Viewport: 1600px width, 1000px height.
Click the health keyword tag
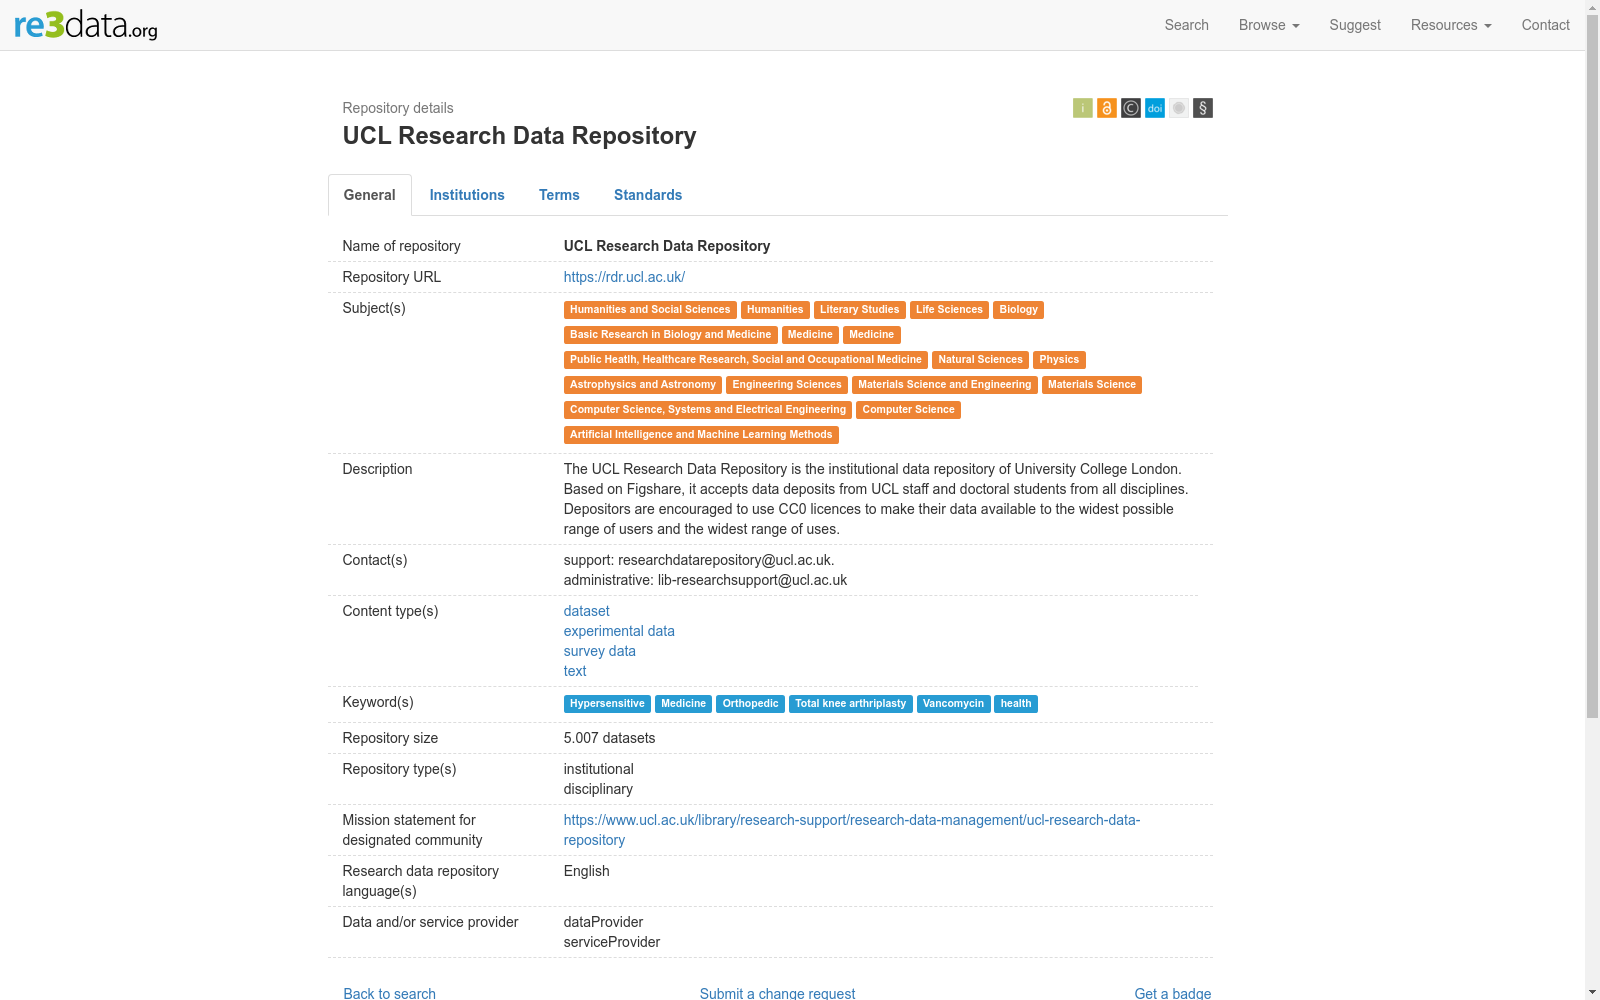coord(1016,704)
